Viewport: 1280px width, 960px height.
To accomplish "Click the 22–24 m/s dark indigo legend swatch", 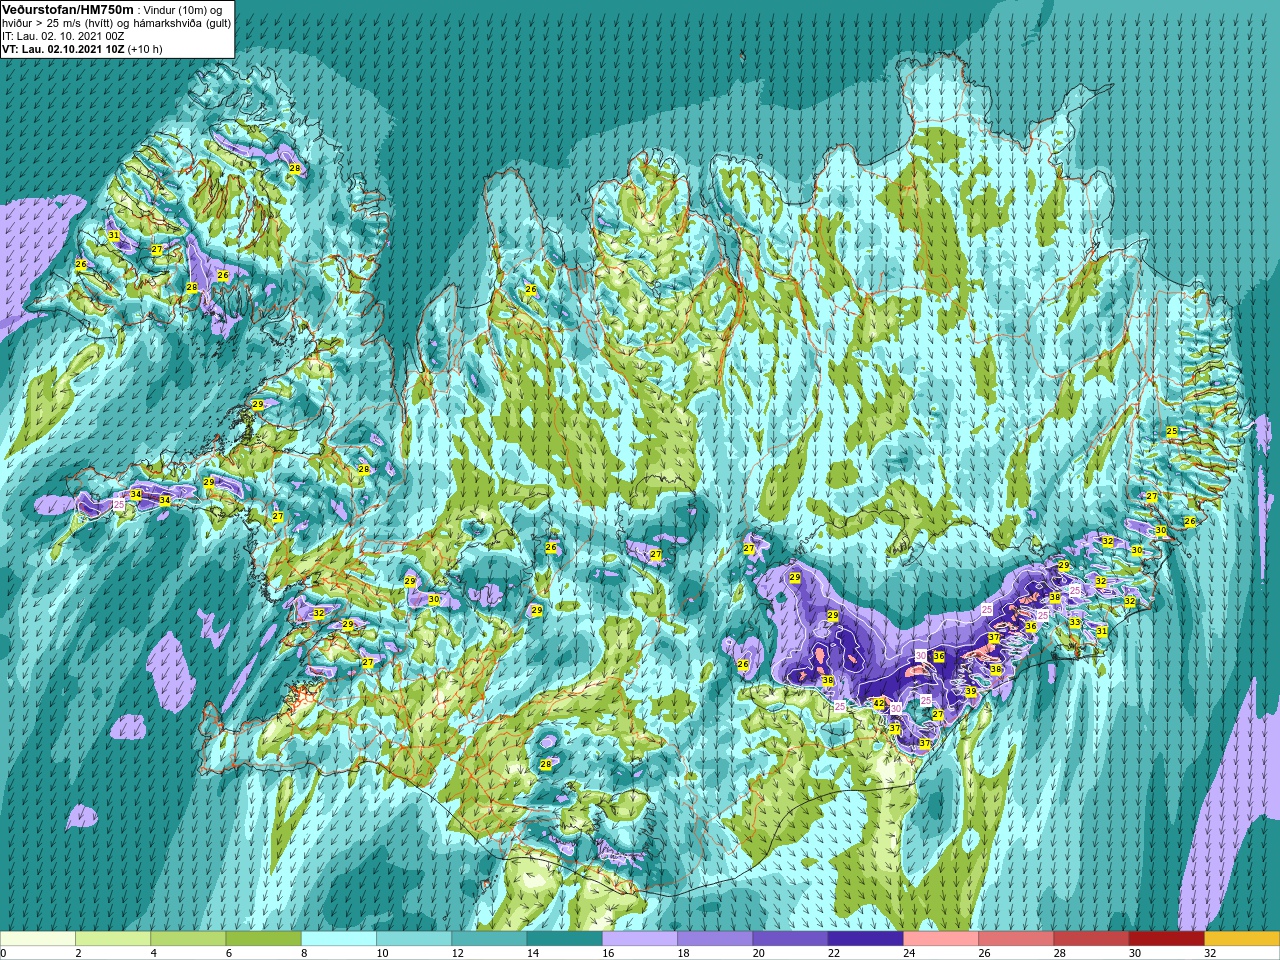I will tap(865, 939).
